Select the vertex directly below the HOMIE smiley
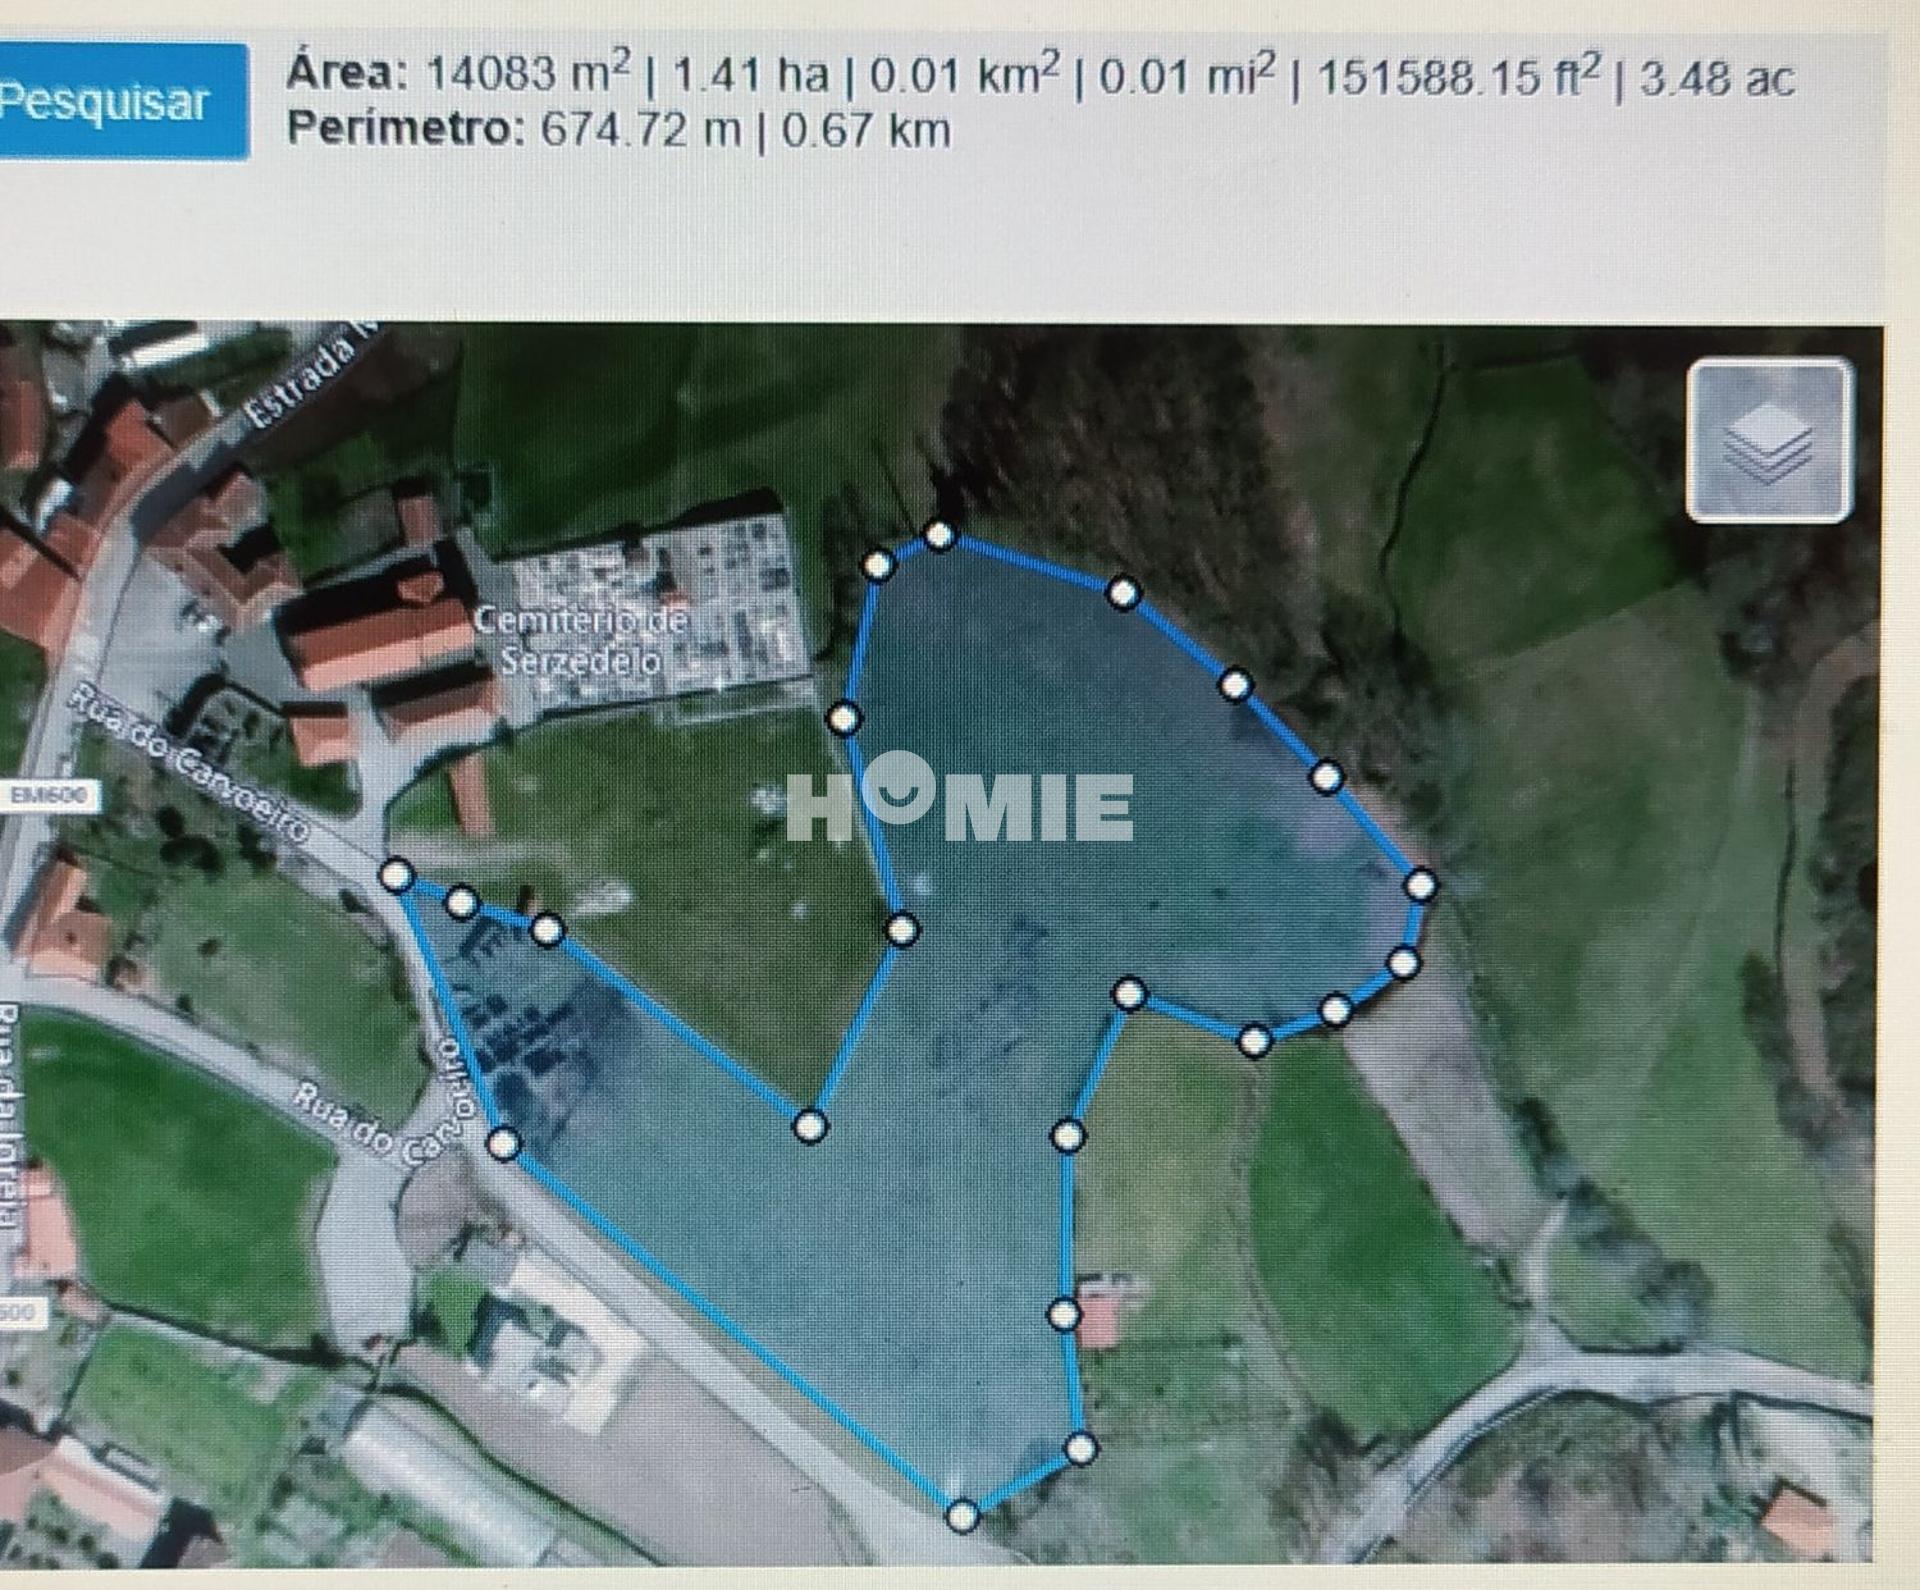The image size is (1920, 1590). pyautogui.click(x=902, y=930)
